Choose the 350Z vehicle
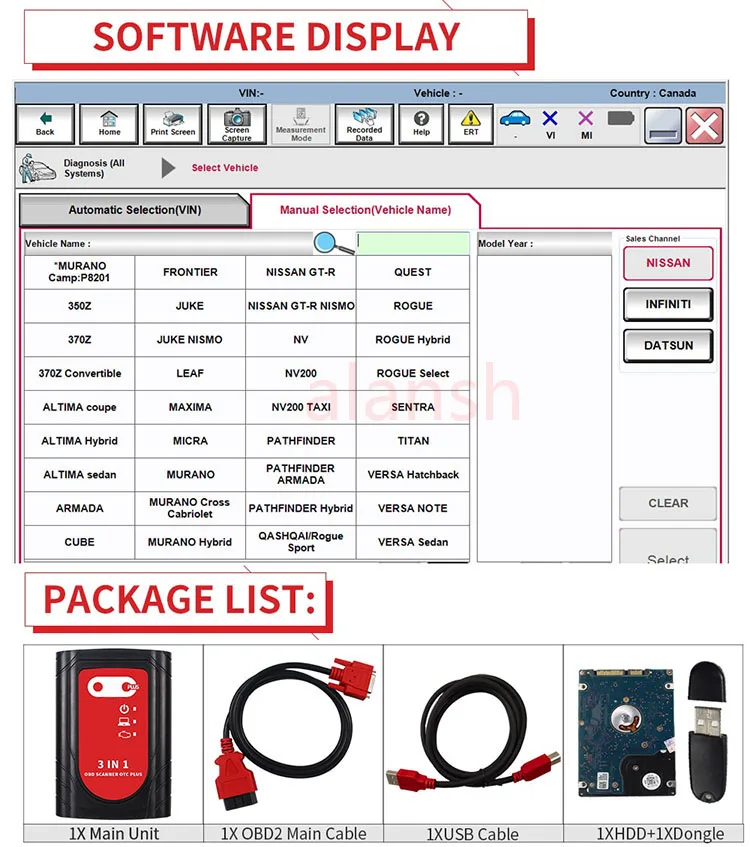The height and width of the screenshot is (847, 750). tap(79, 306)
